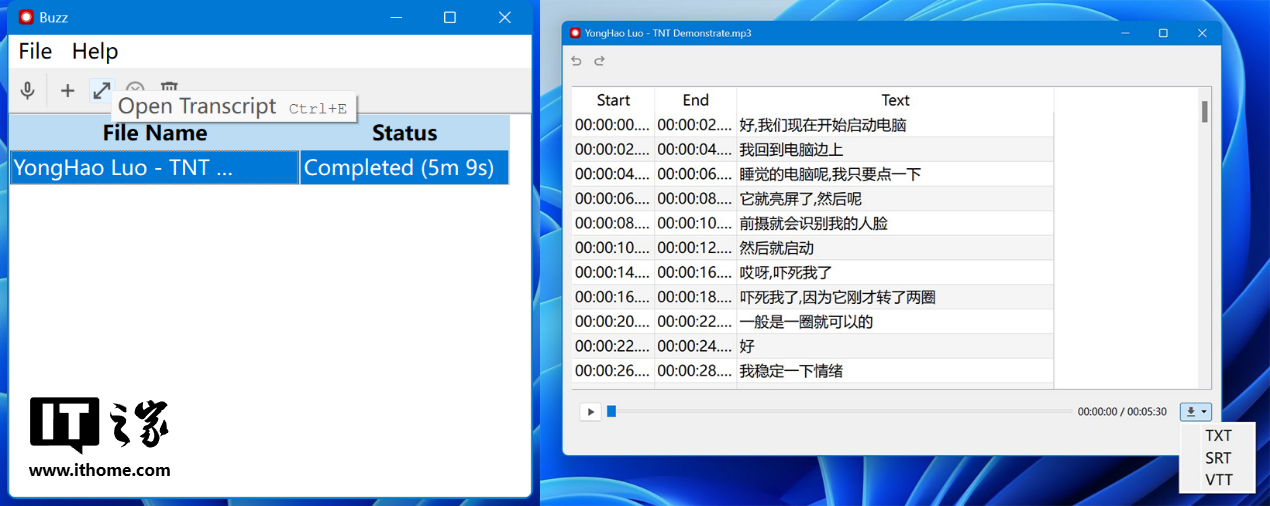Choose SRT export format
Viewport: 1270px width, 506px height.
pos(1218,458)
